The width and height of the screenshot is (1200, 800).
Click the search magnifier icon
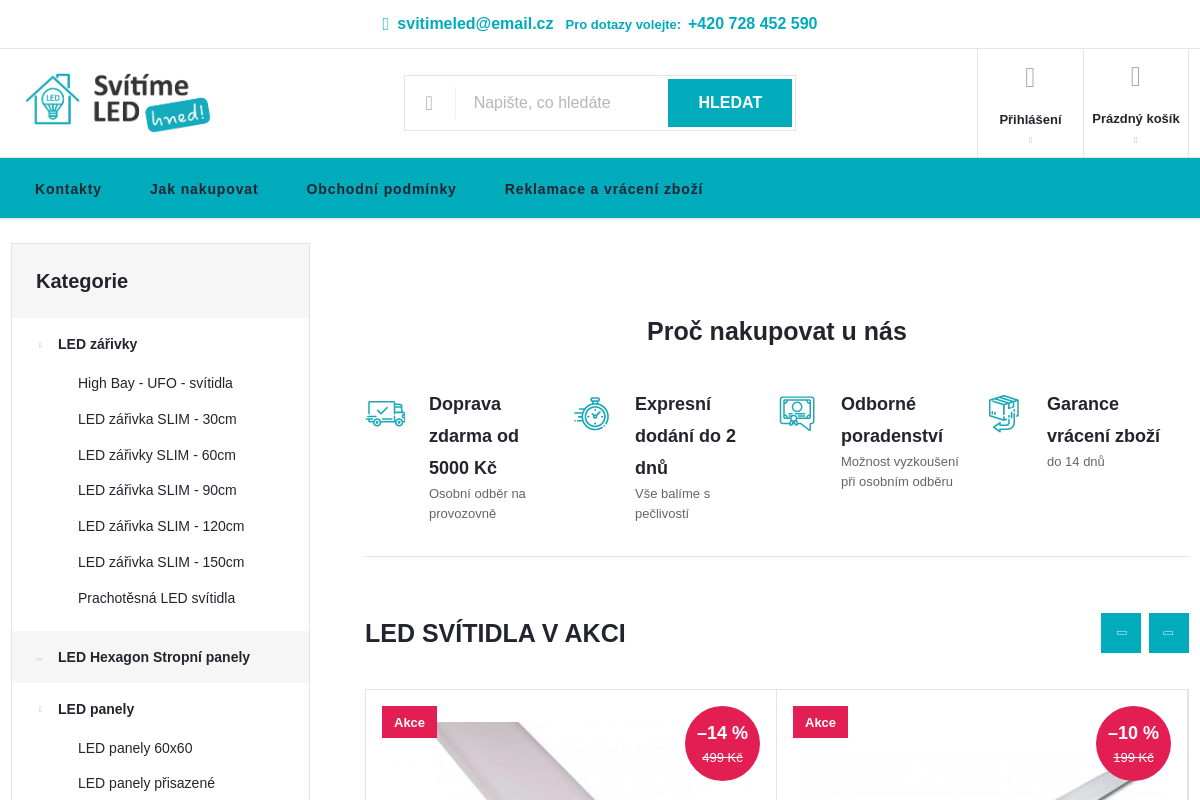coord(430,102)
